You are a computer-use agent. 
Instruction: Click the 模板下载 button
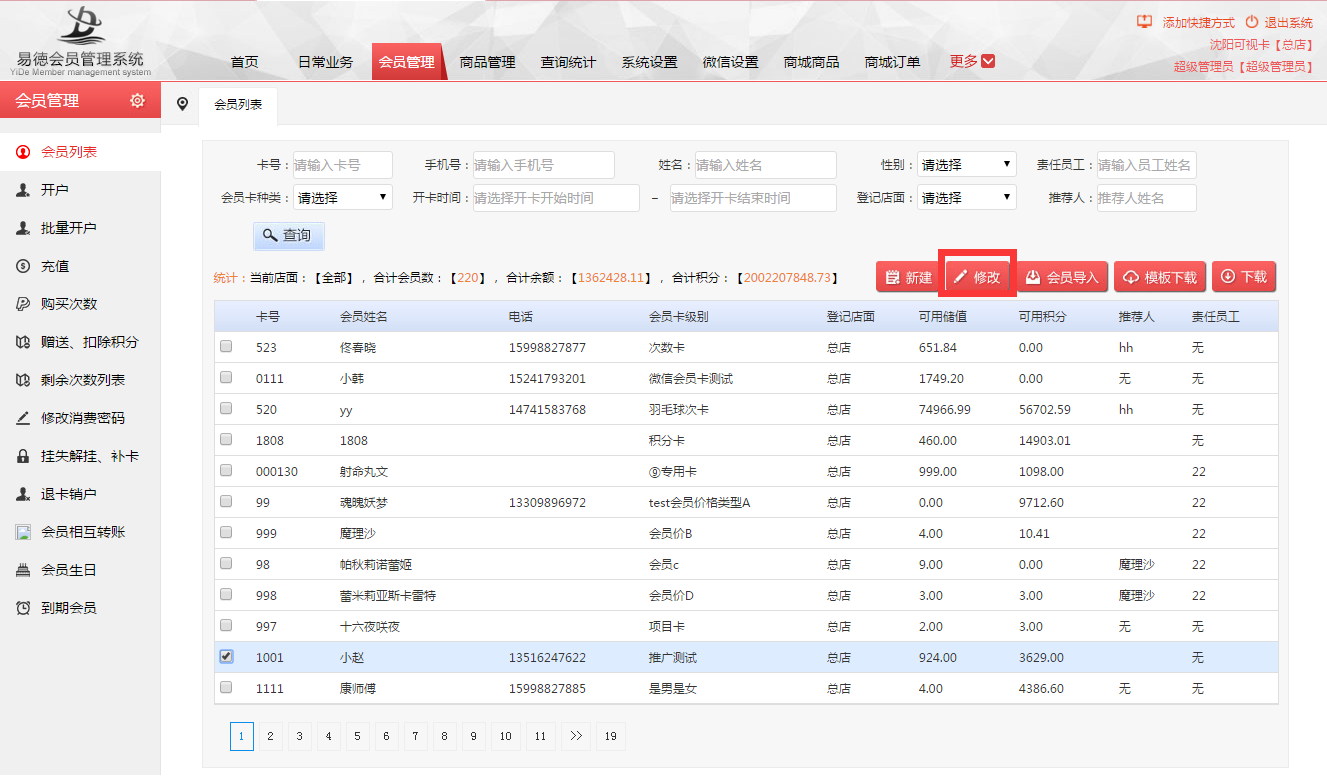tap(1160, 277)
